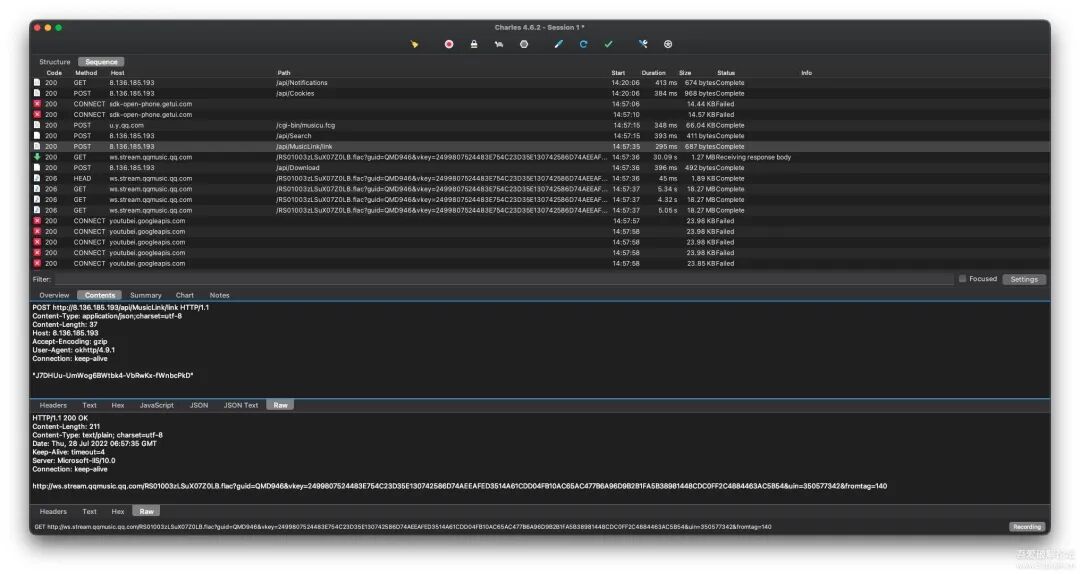Screen dimensions: 1080x574
Task: Select the request with 5.34 s duration
Action: point(540,189)
